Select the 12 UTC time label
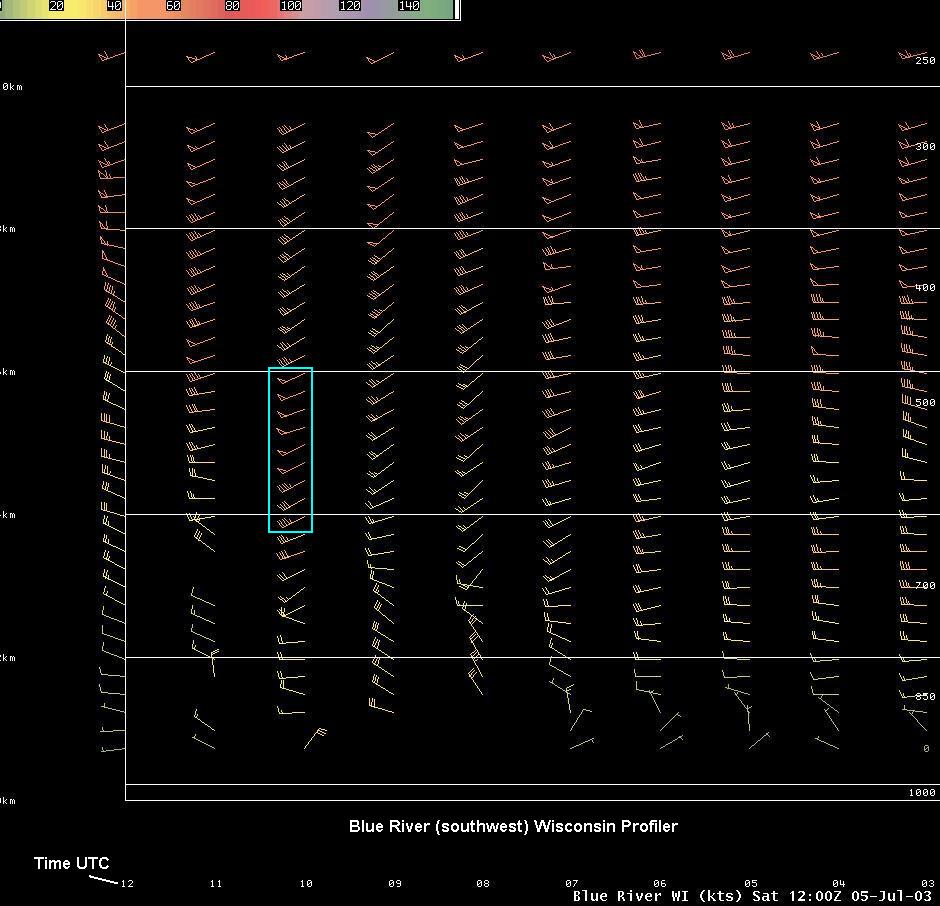This screenshot has width=940, height=906. [x=127, y=884]
